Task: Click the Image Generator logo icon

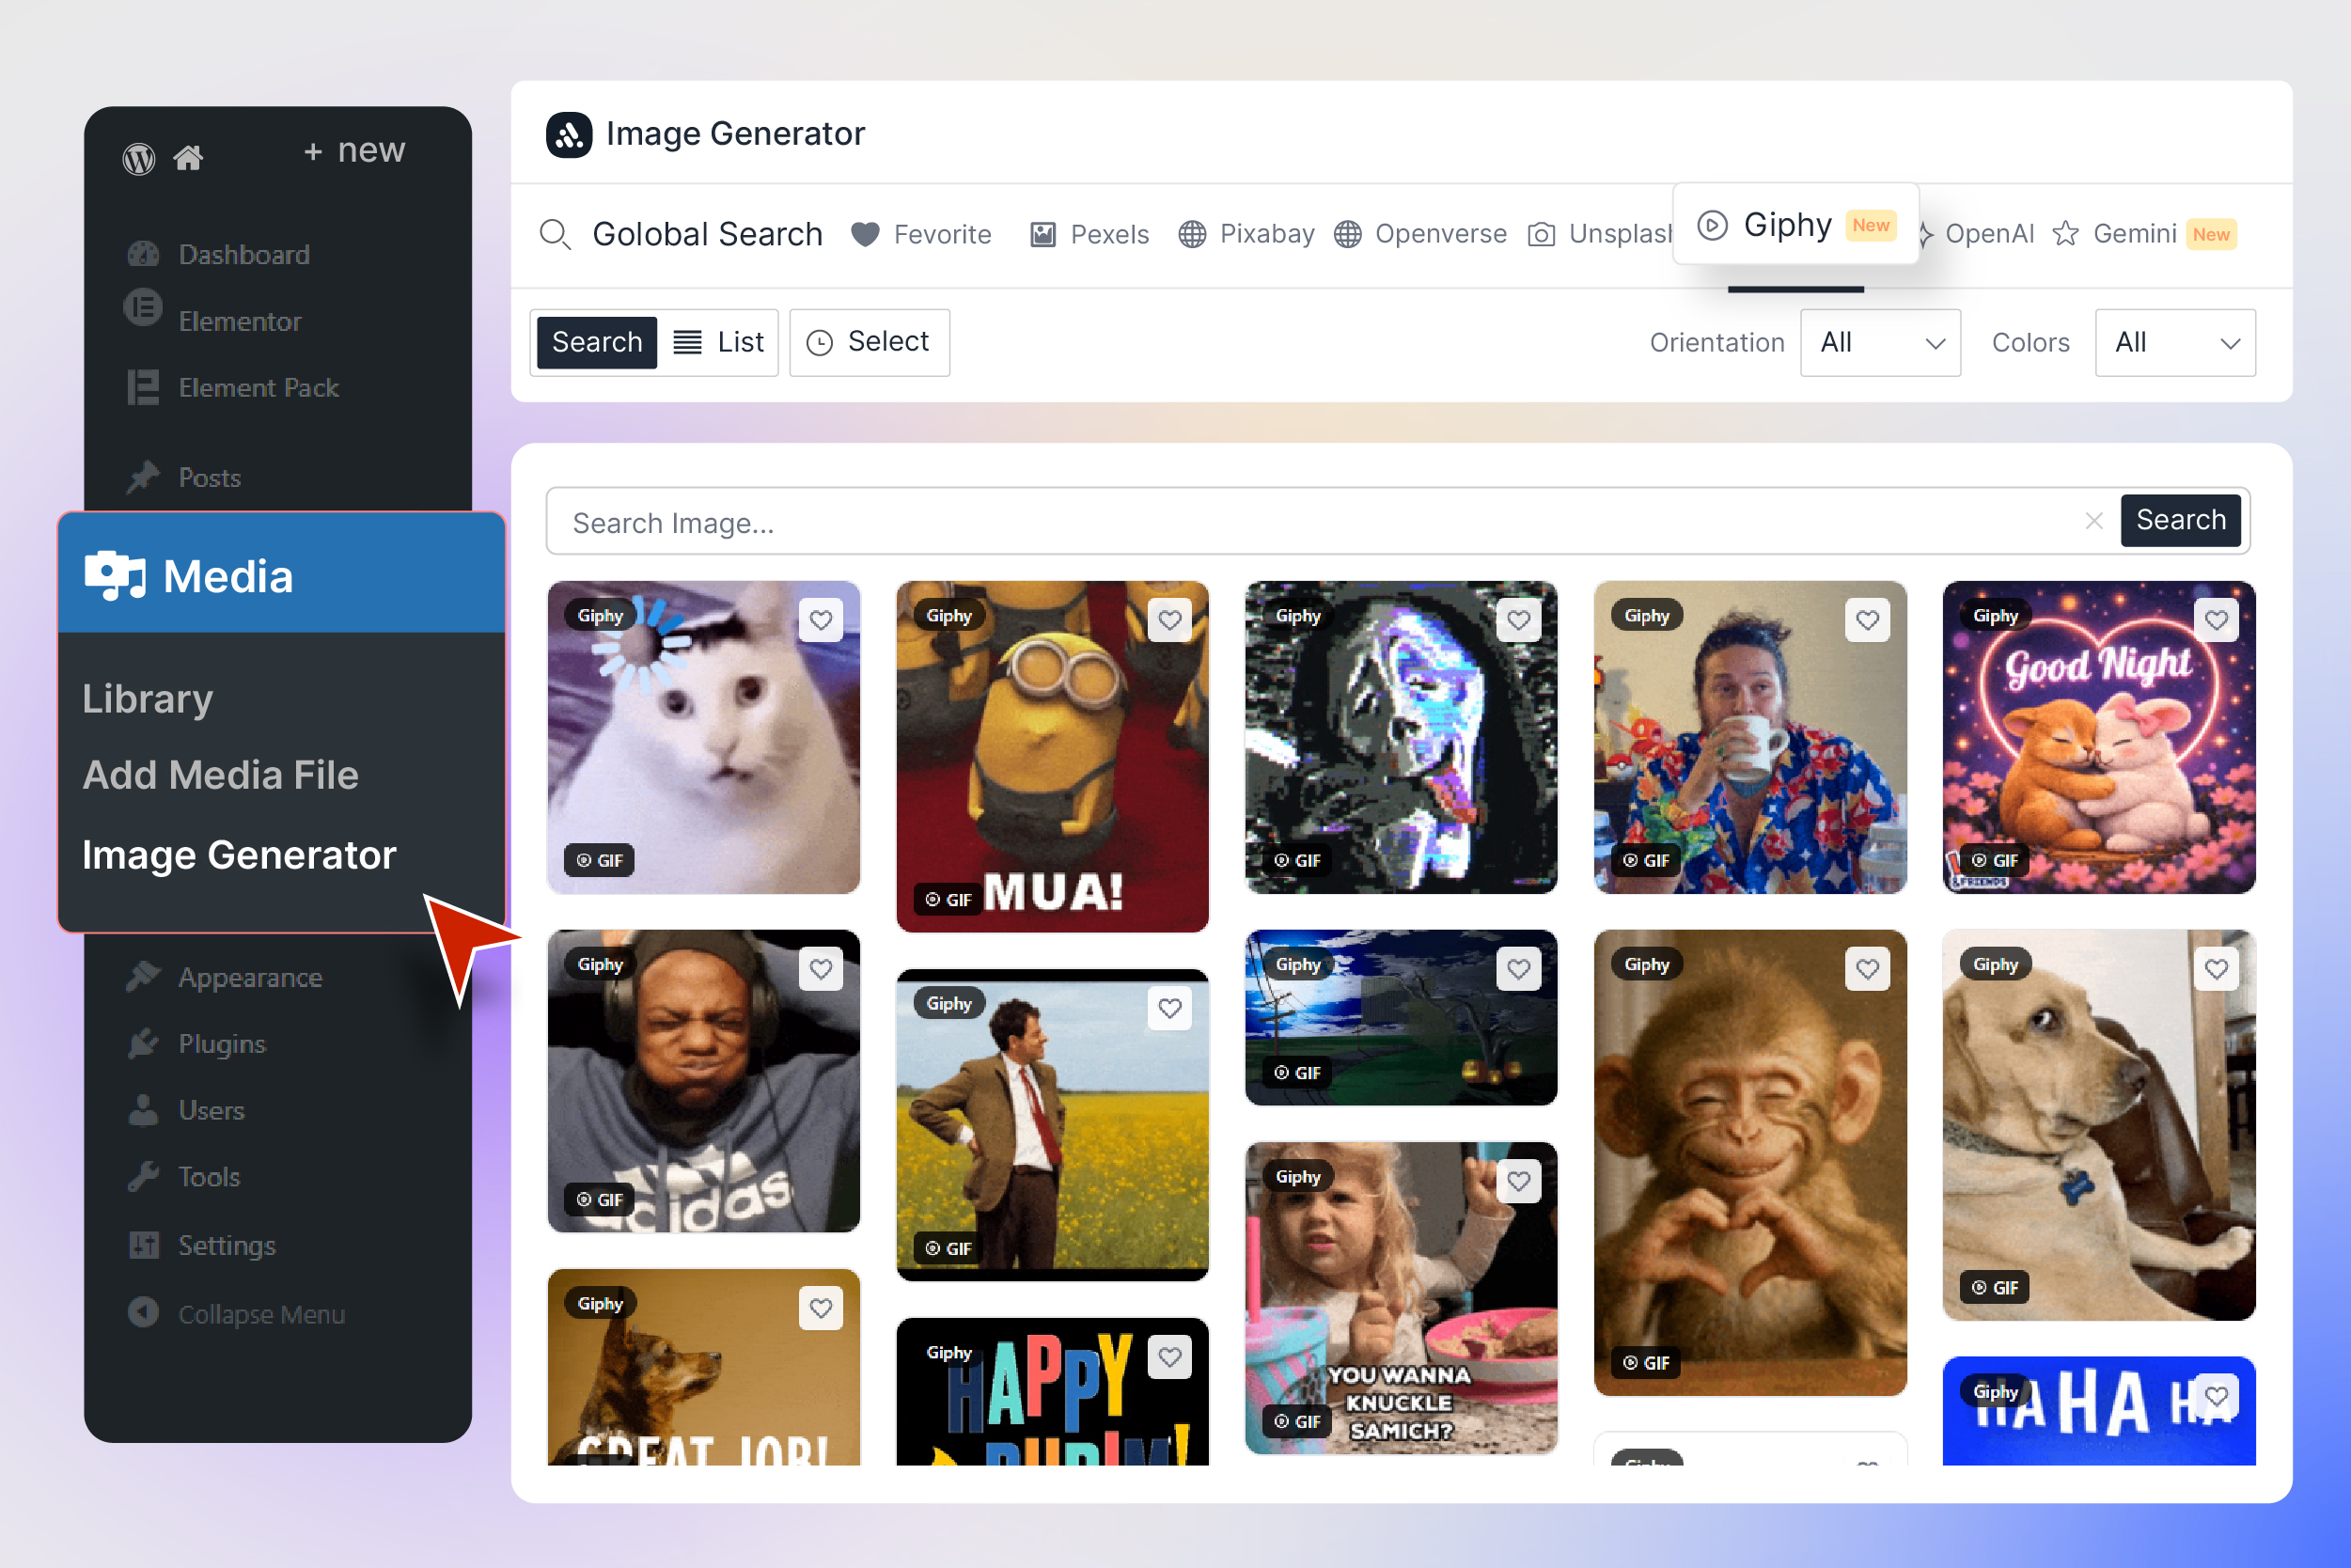Action: [568, 134]
